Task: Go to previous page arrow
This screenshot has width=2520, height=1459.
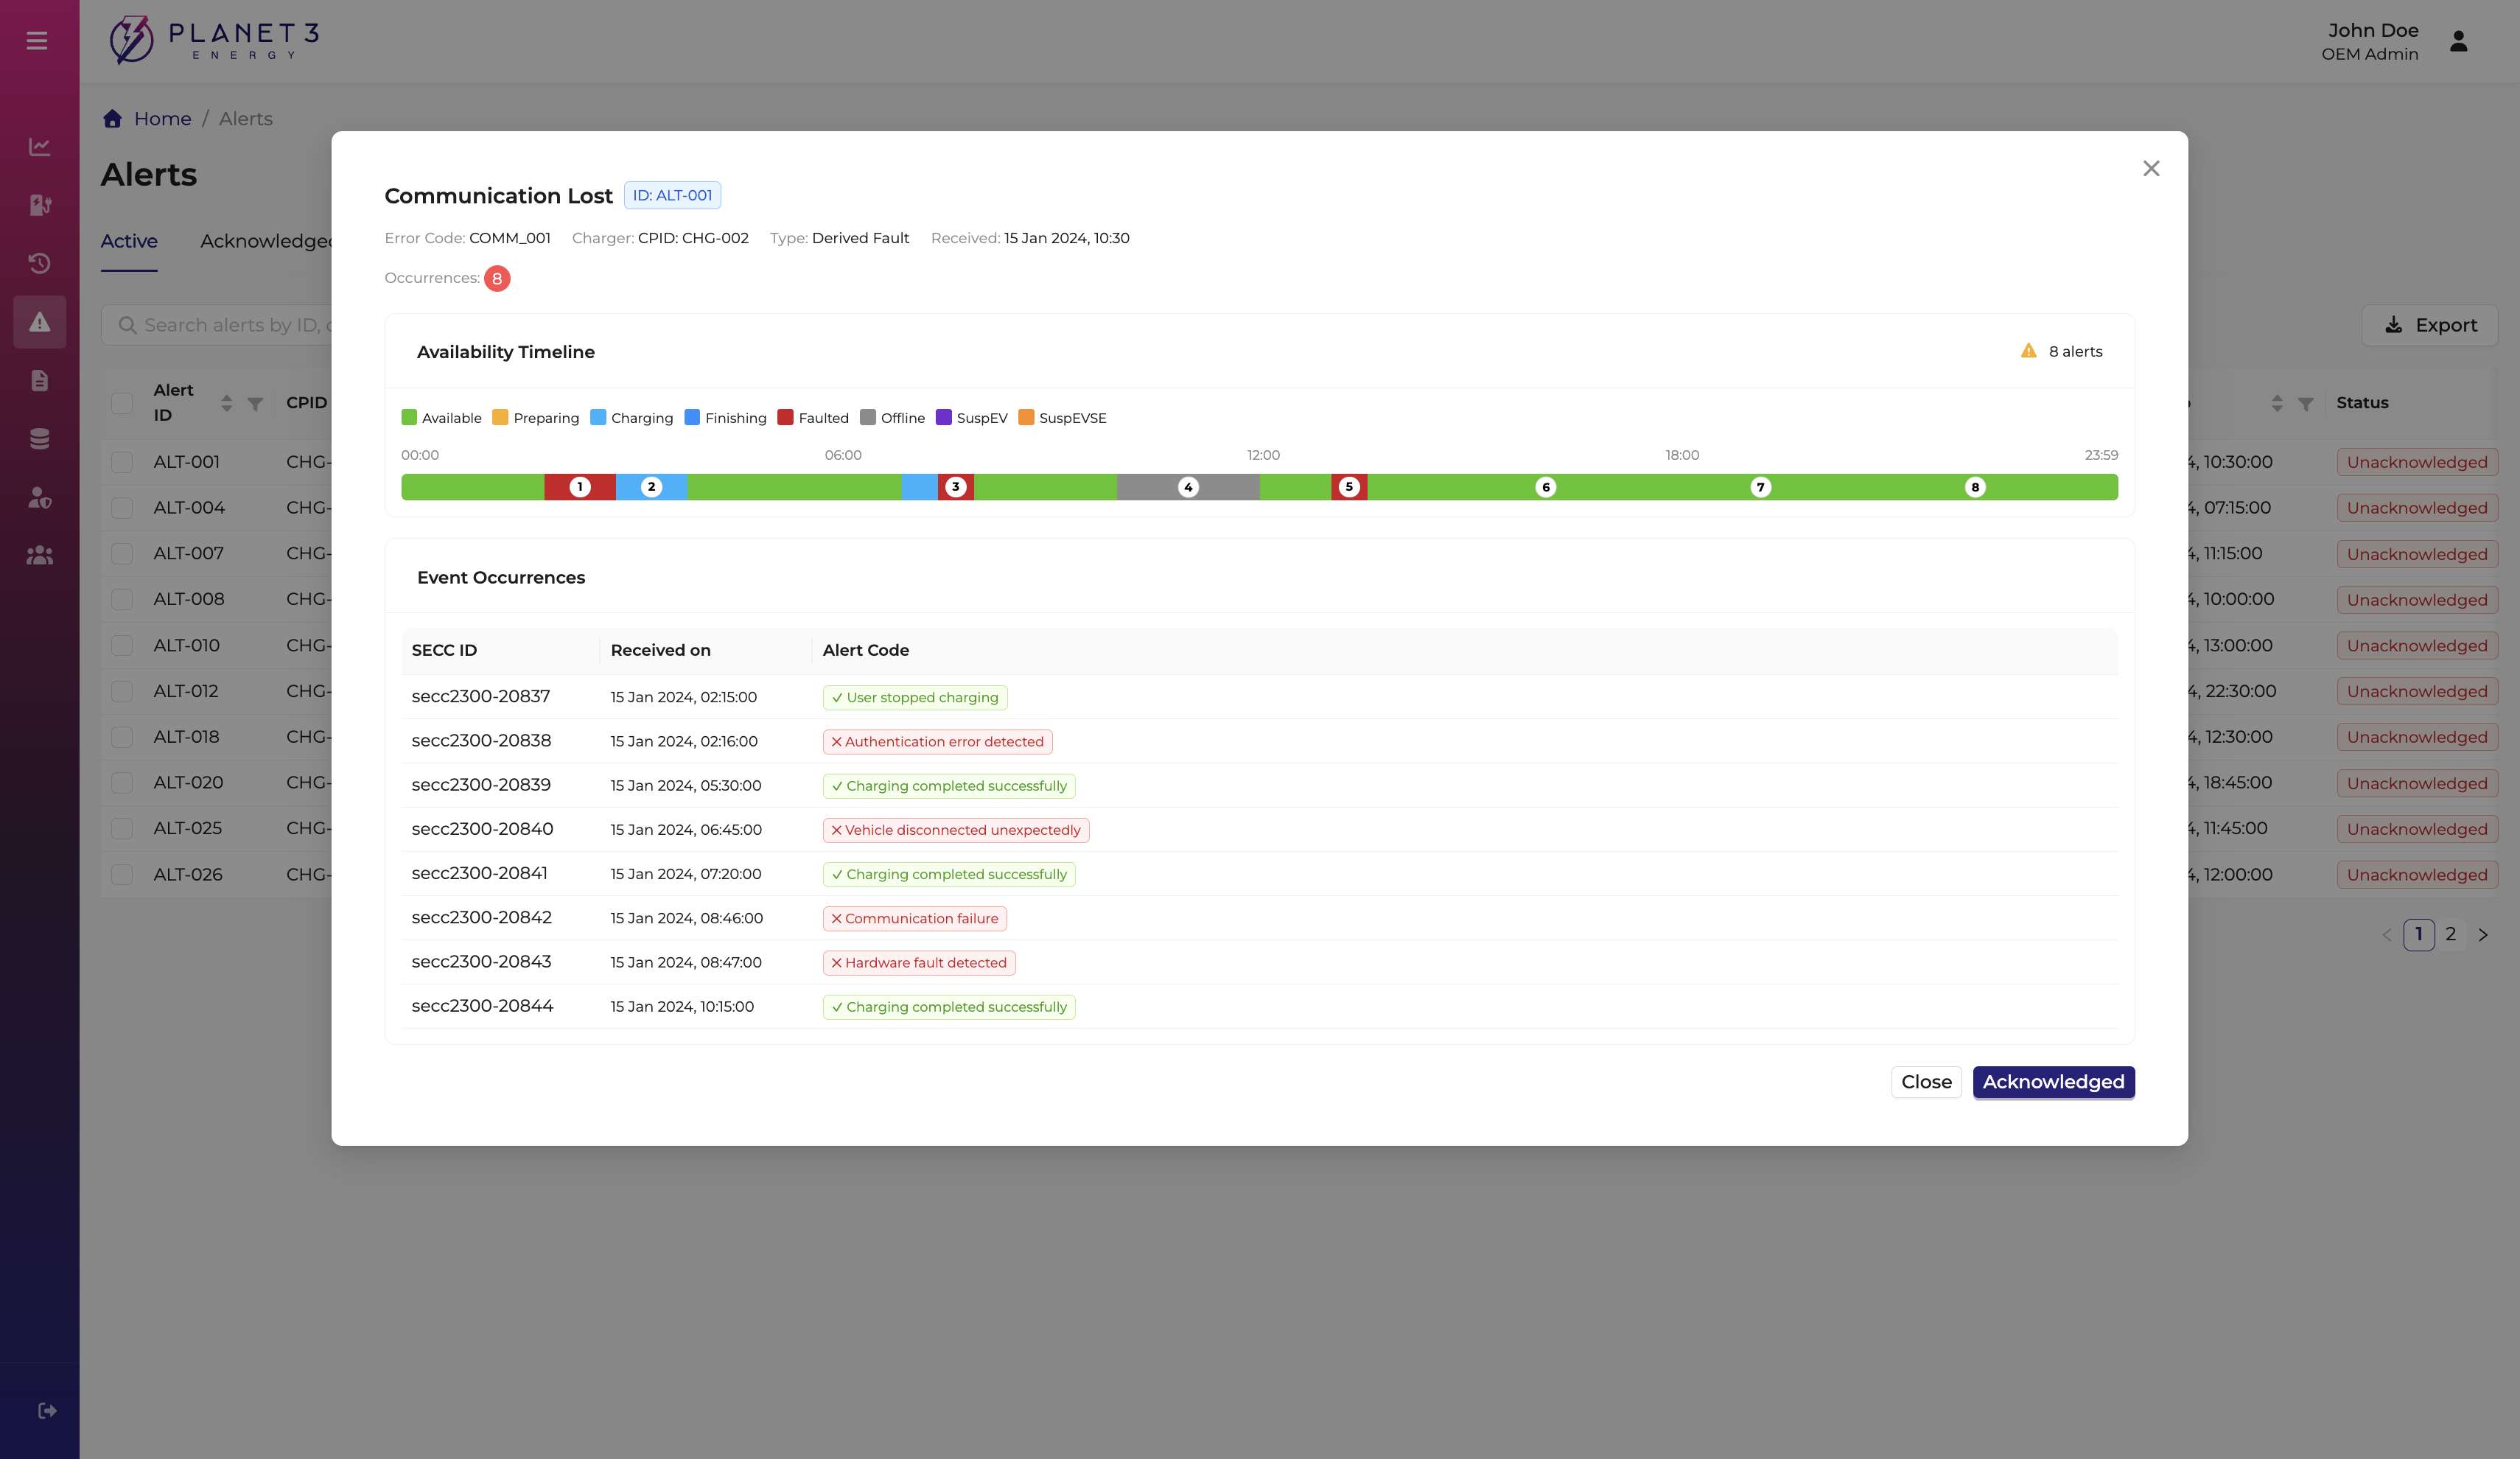Action: [2387, 935]
